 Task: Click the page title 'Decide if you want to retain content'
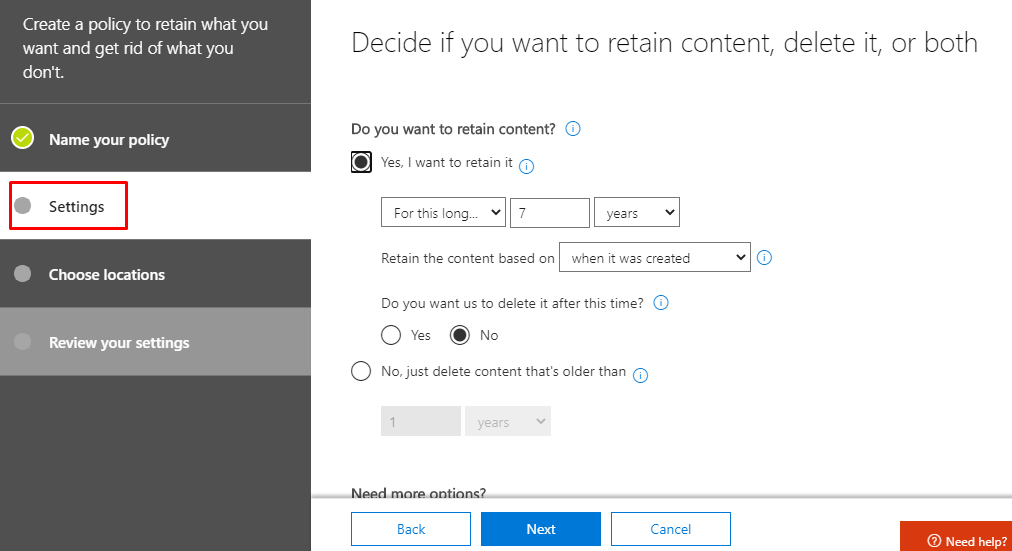[x=664, y=43]
